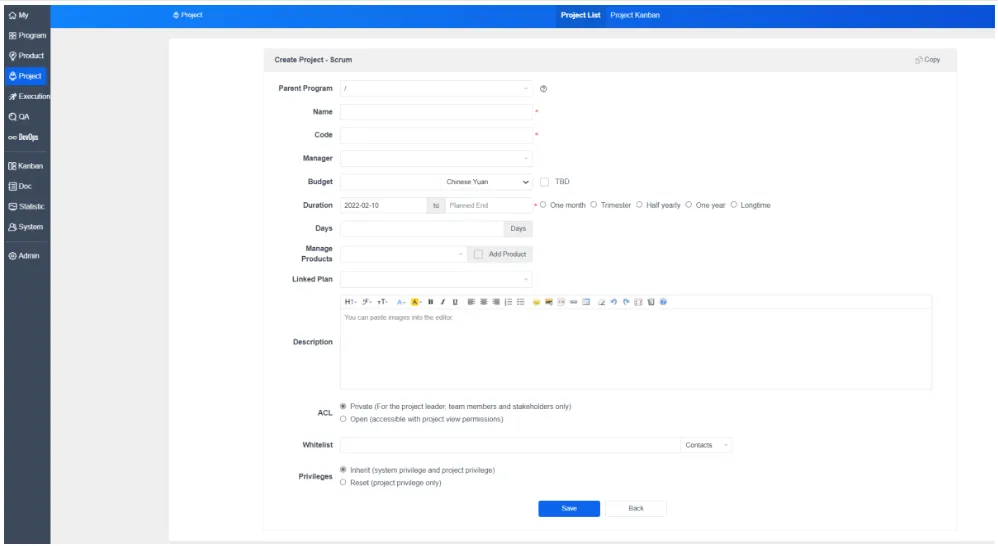The image size is (998, 546).
Task: Click the undo arrow in editor toolbar
Action: click(x=614, y=302)
